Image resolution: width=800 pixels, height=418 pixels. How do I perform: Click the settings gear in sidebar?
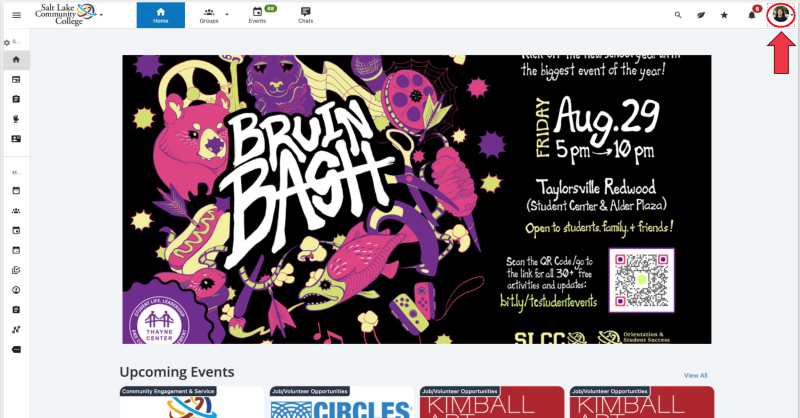point(7,43)
